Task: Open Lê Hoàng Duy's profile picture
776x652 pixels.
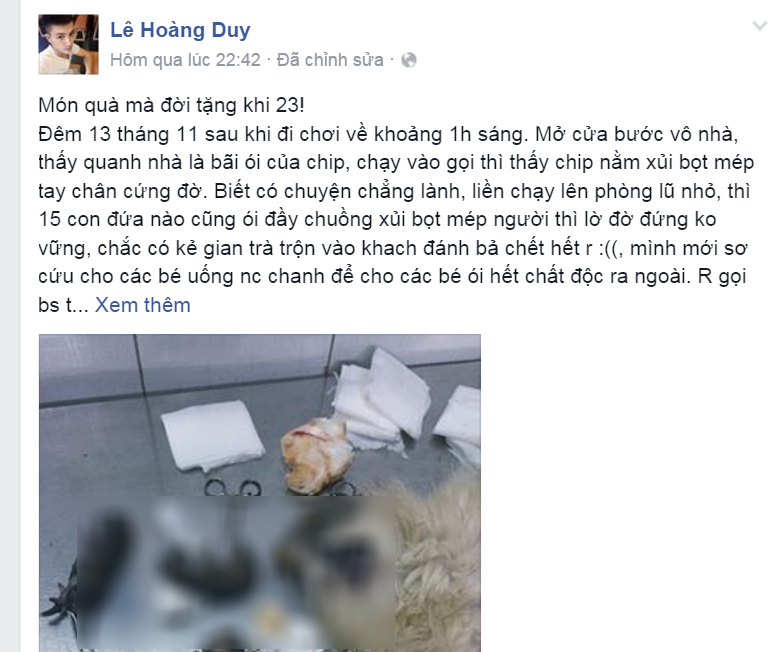Action: point(68,44)
